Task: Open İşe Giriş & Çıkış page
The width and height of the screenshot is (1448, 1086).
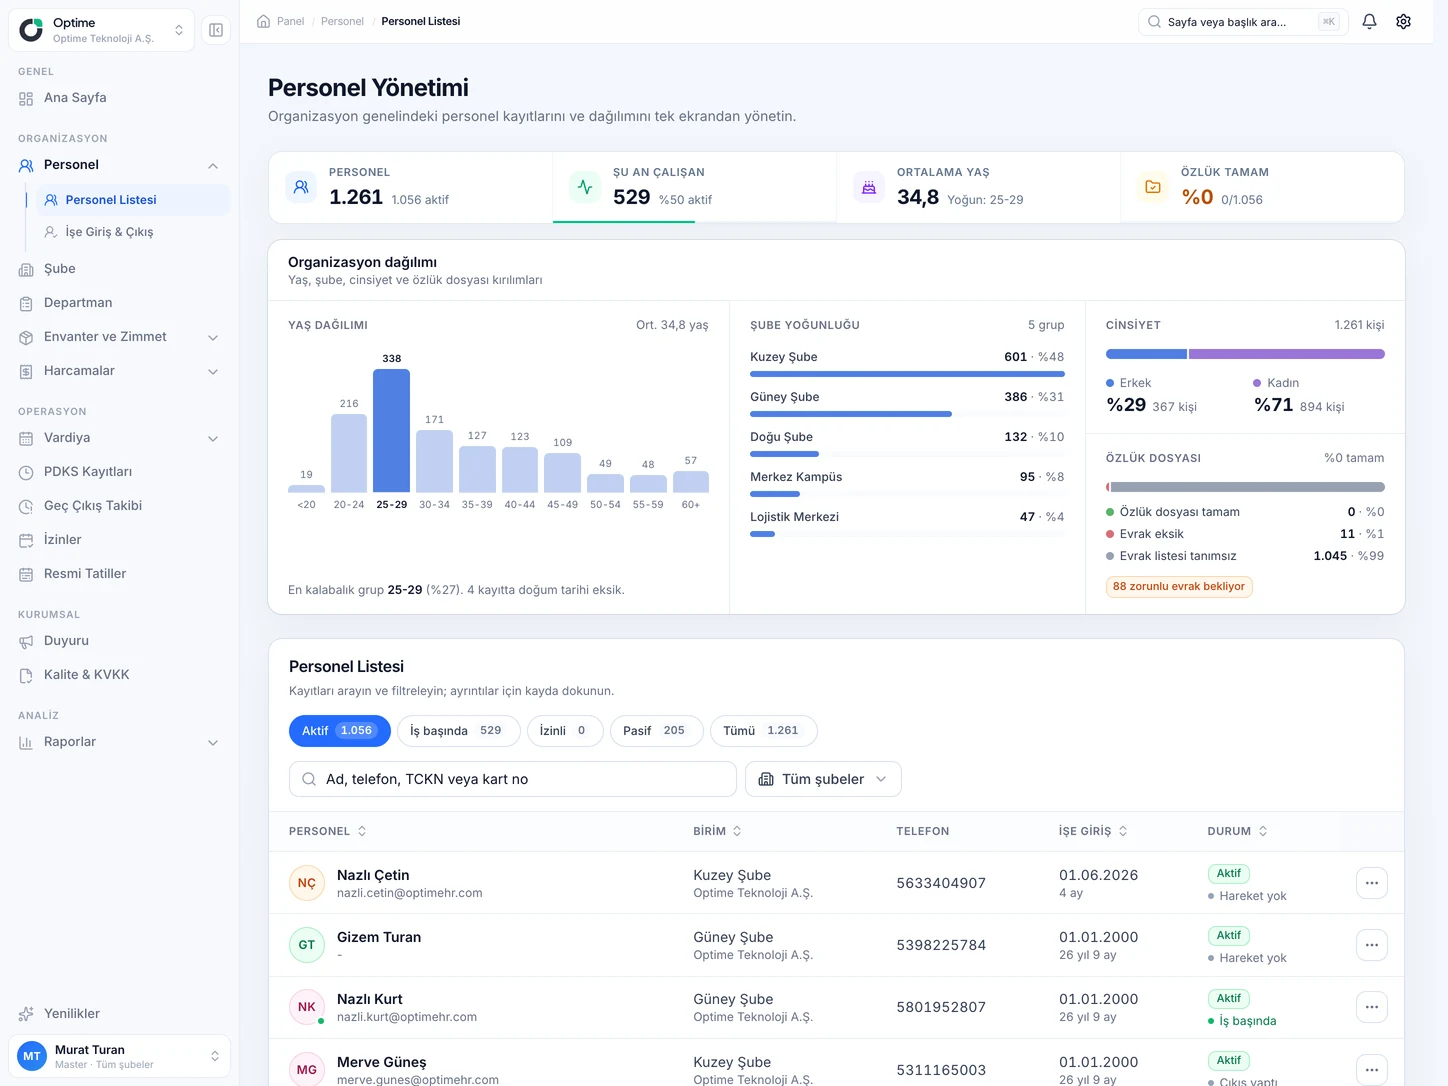Action: point(134,232)
